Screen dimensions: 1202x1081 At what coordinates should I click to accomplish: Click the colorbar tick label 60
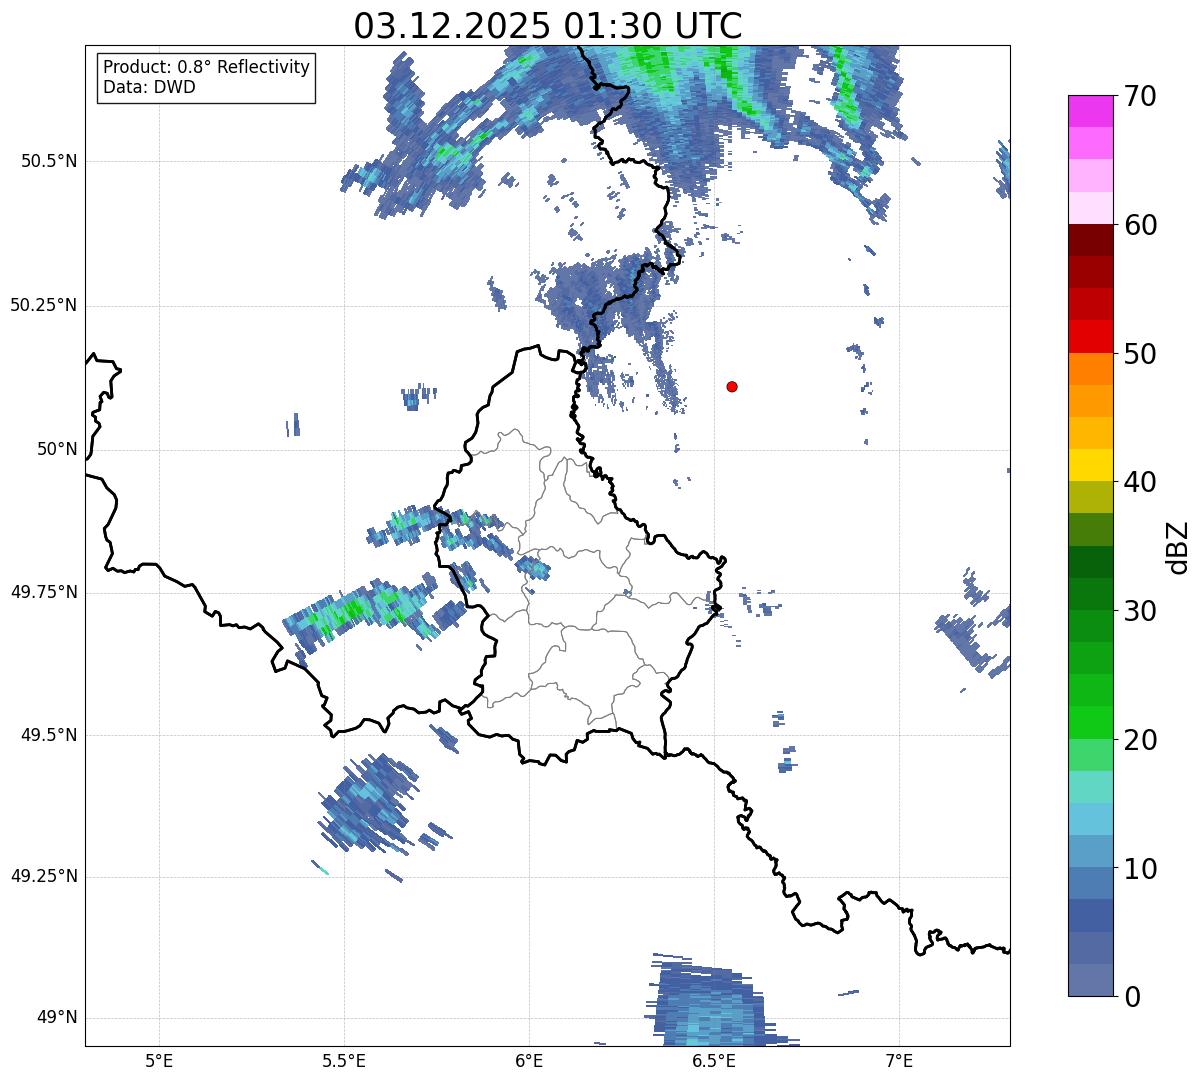point(1140,225)
